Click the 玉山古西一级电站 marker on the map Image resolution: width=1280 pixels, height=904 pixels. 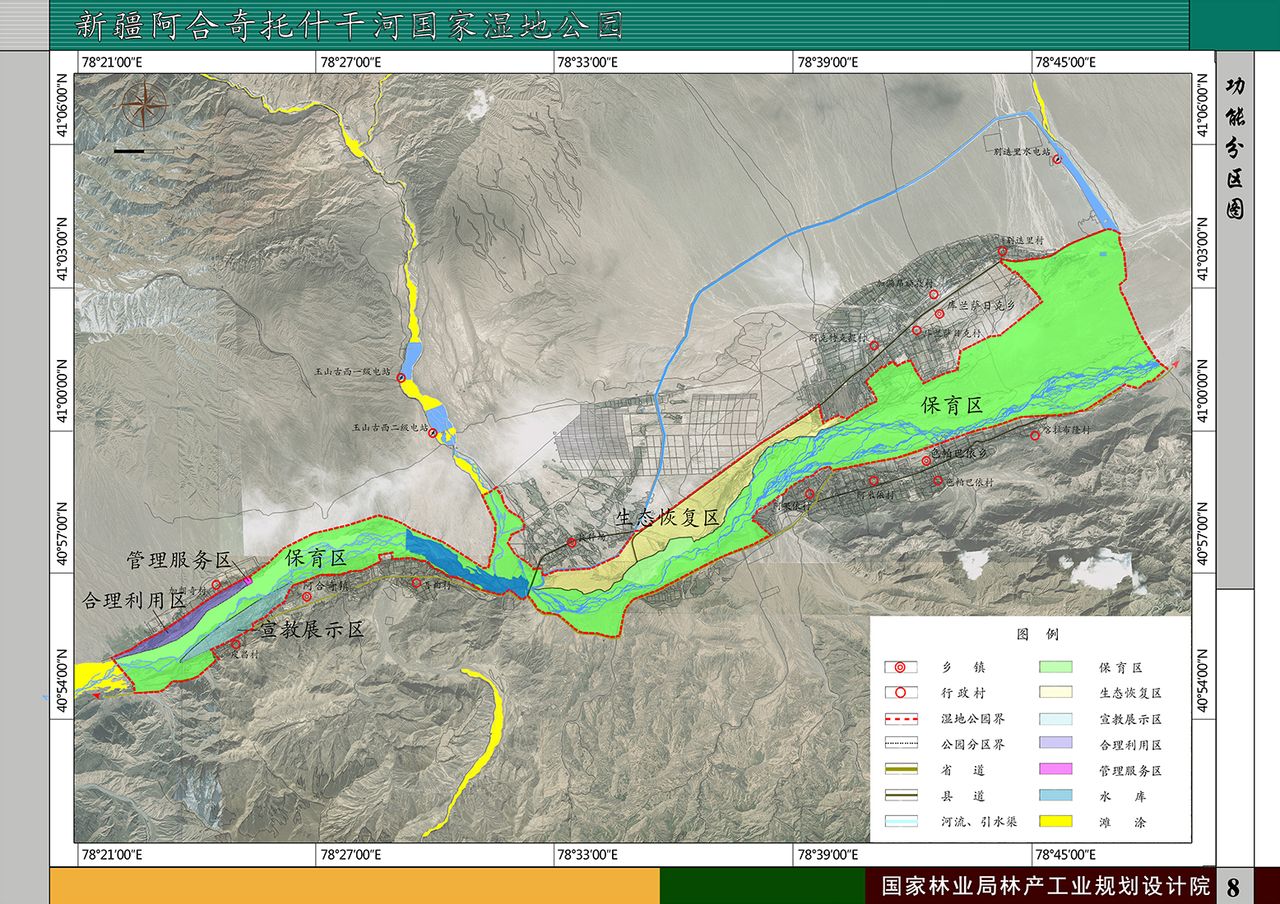401,378
